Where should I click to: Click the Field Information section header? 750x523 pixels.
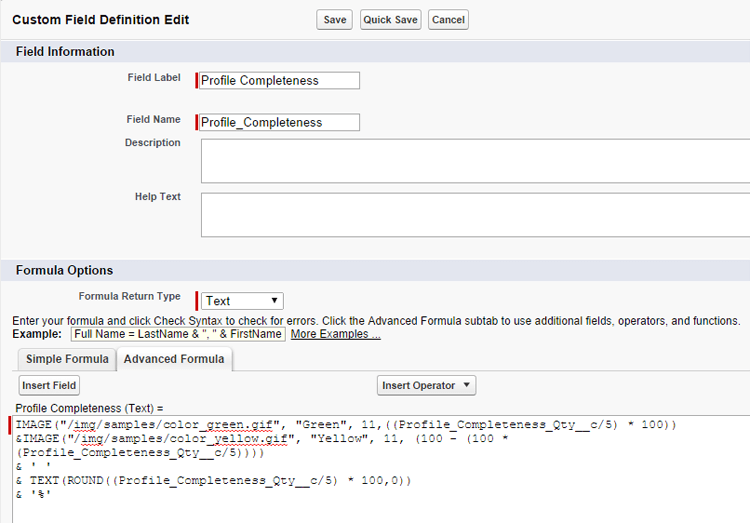coord(66,51)
